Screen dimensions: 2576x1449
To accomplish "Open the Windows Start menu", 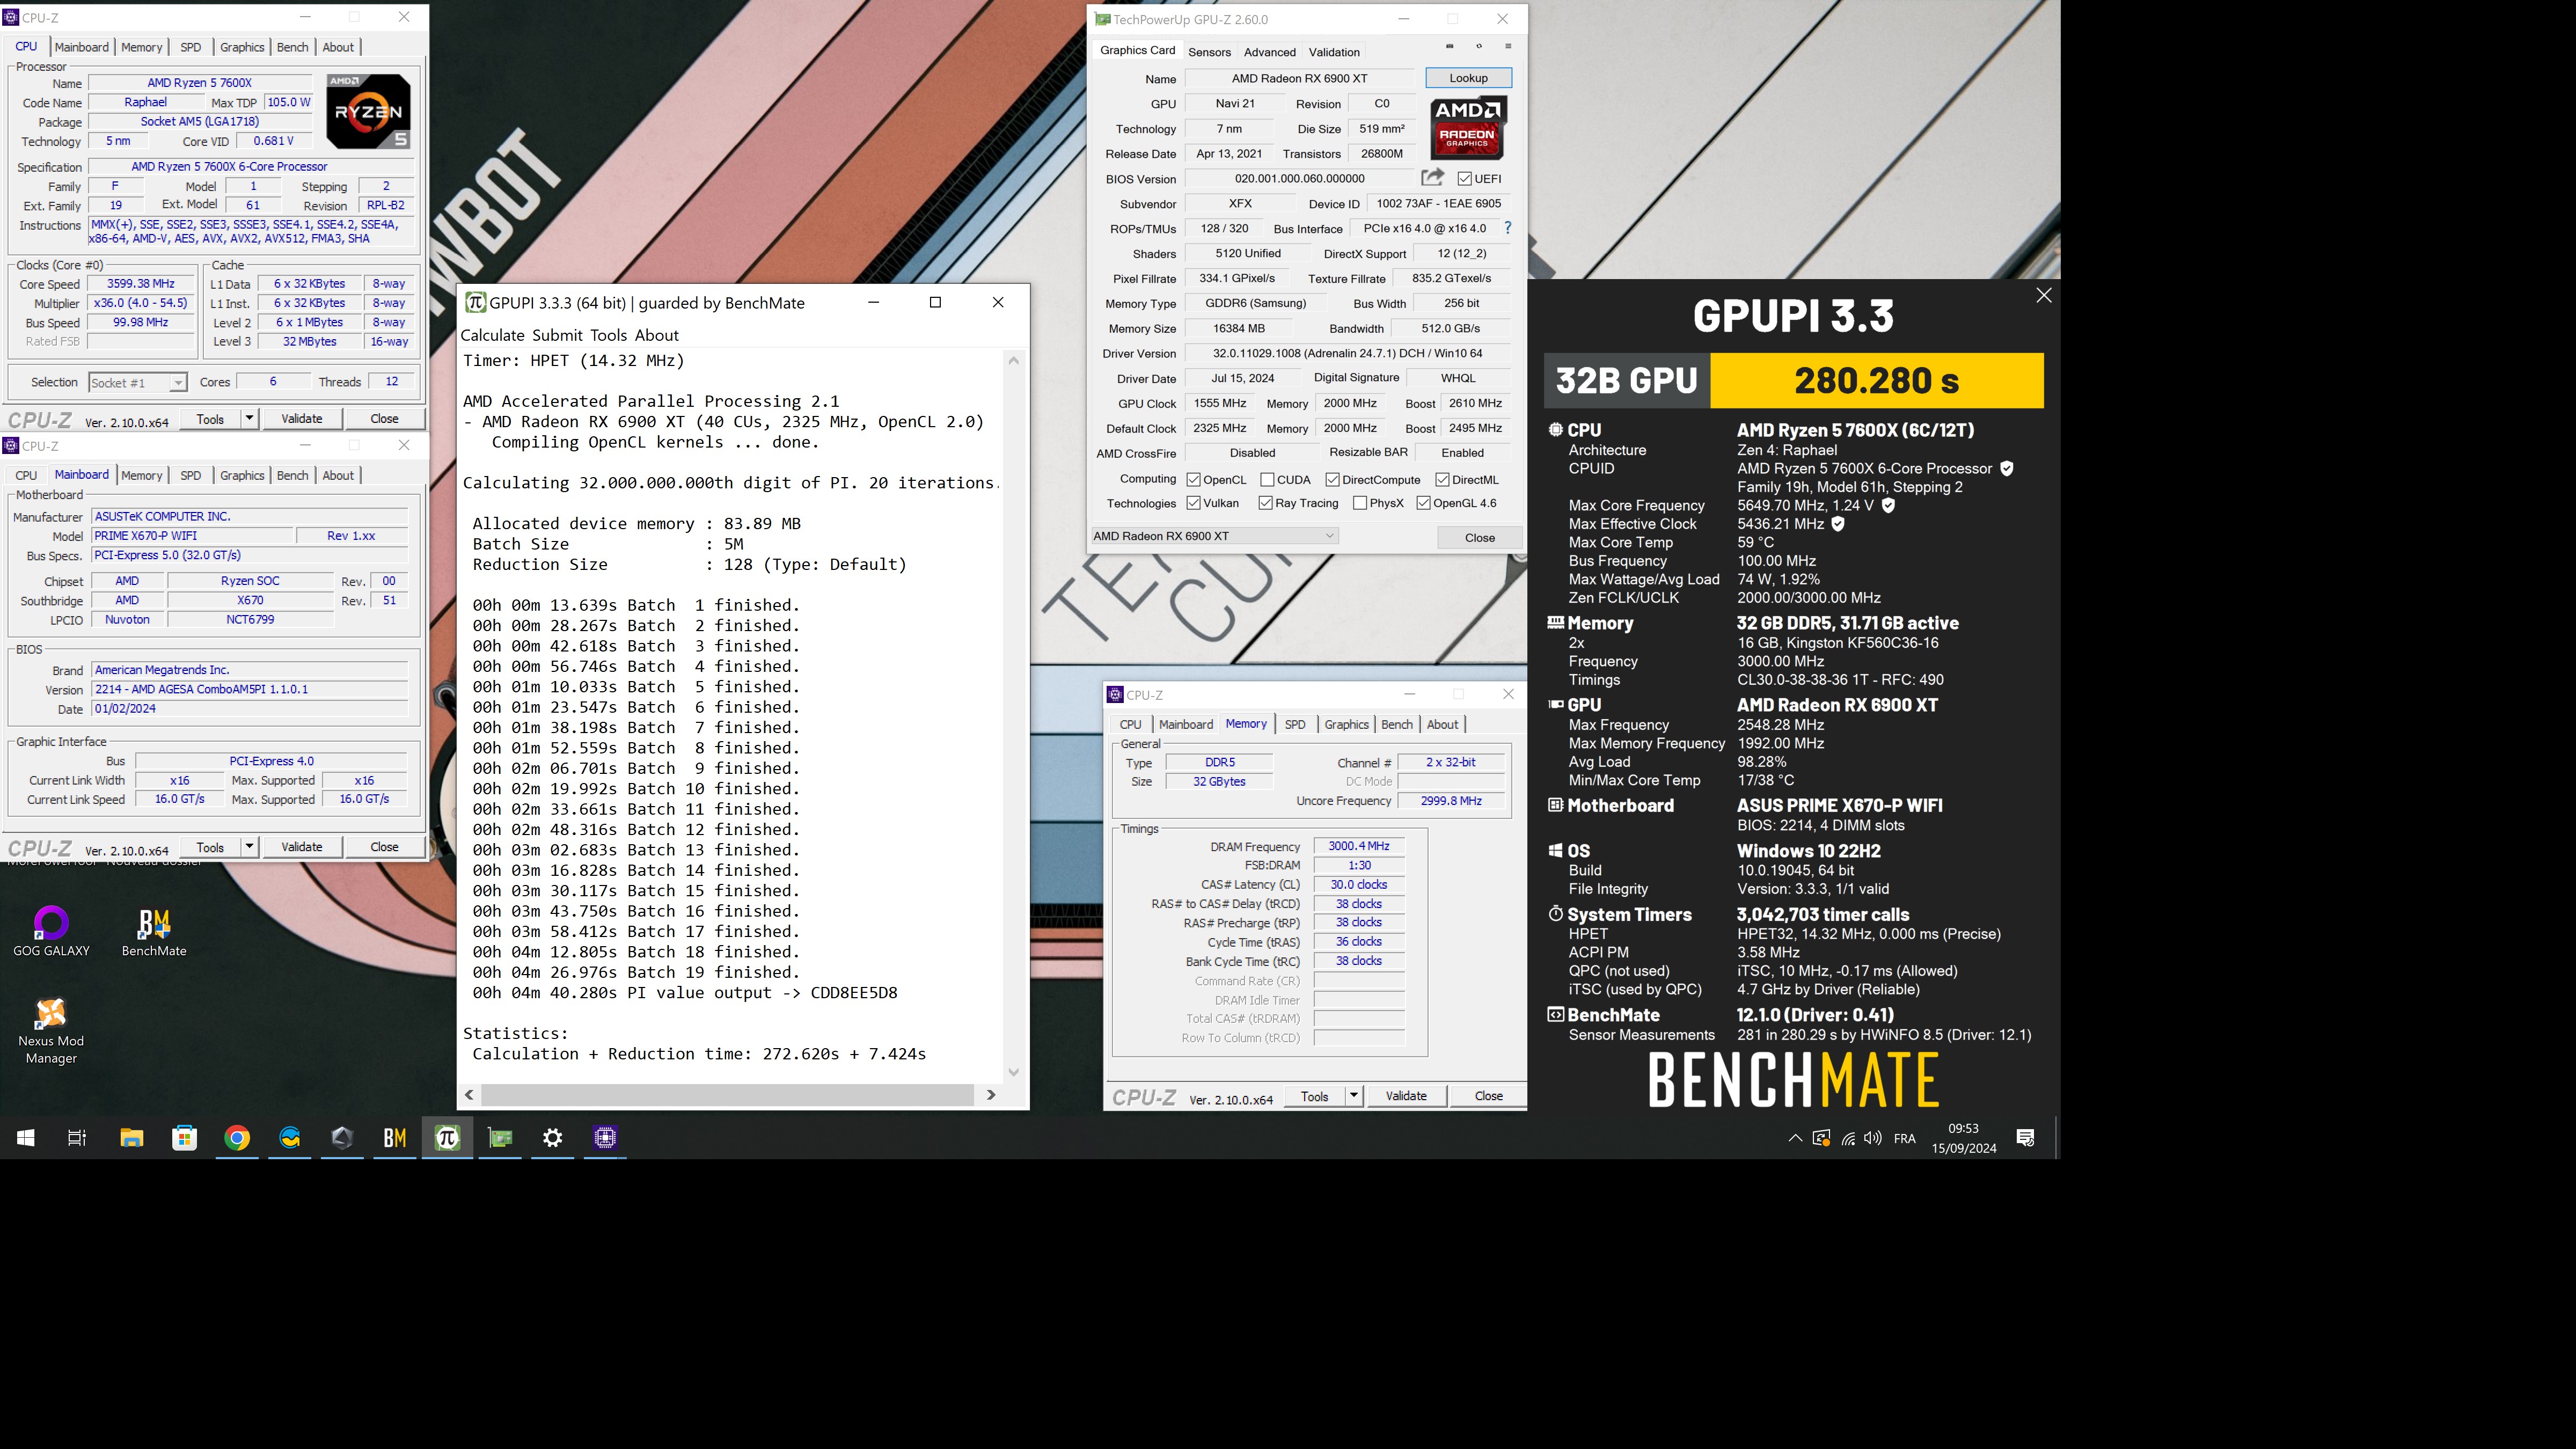I will tap(26, 1137).
